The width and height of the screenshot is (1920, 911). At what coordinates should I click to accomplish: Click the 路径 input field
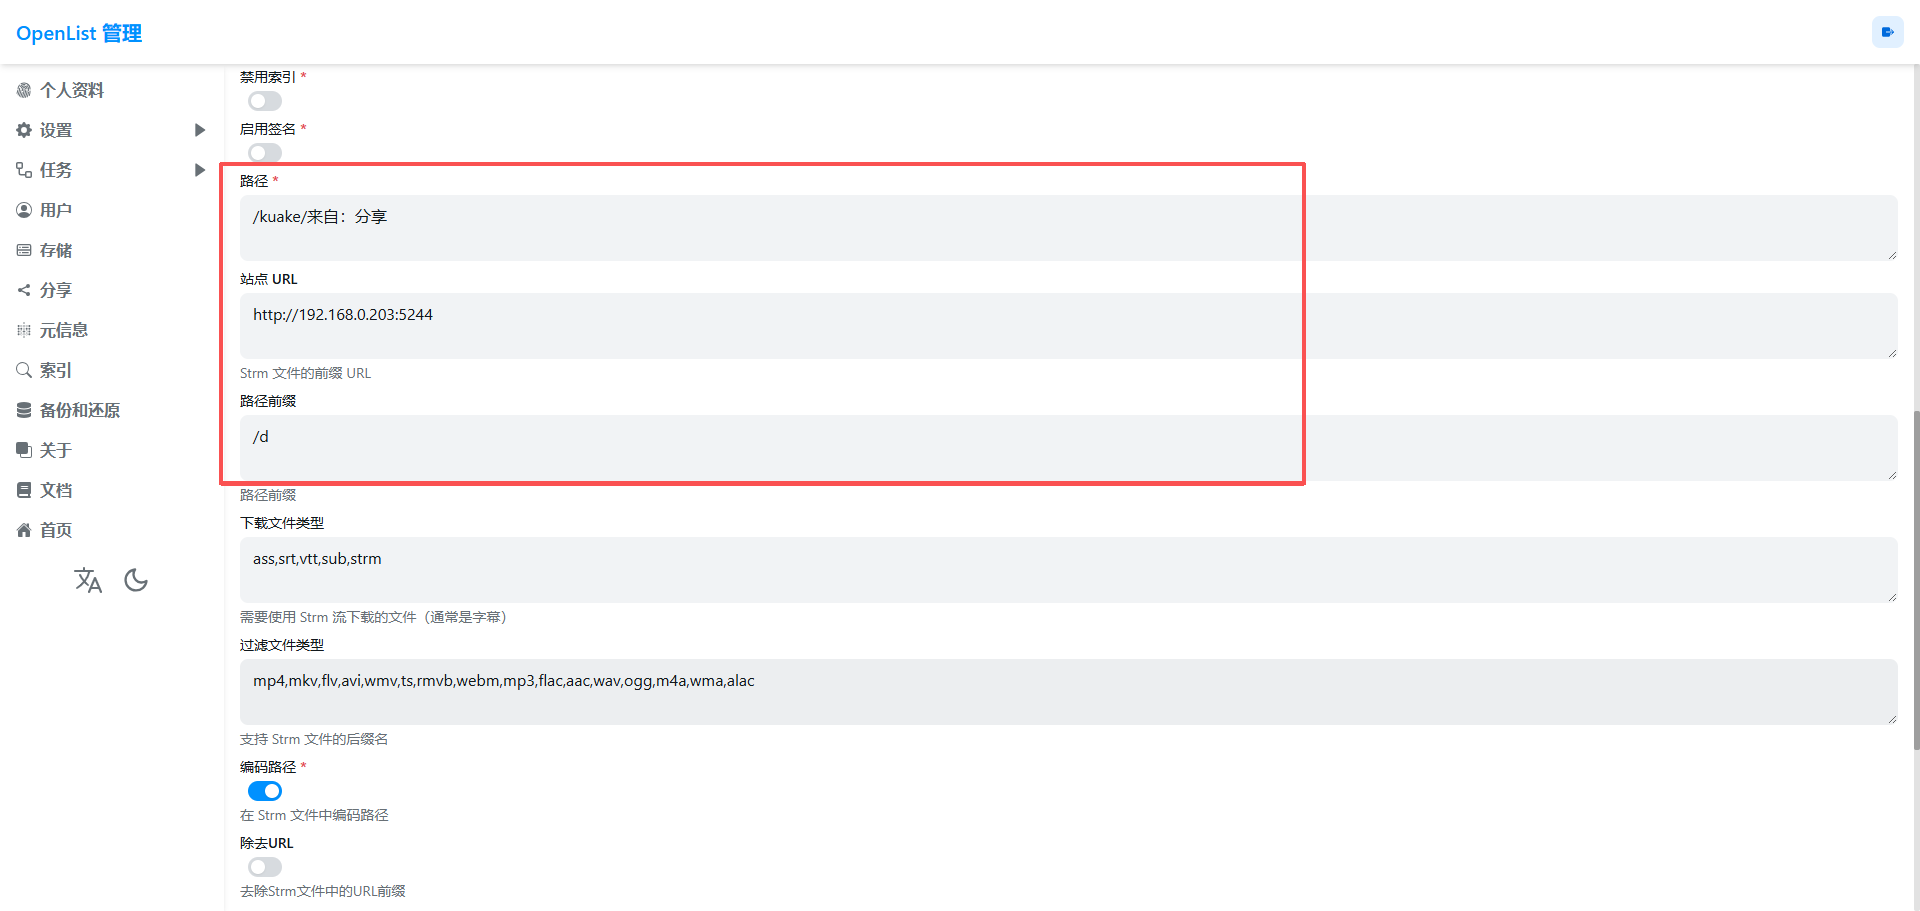[x=1069, y=228]
